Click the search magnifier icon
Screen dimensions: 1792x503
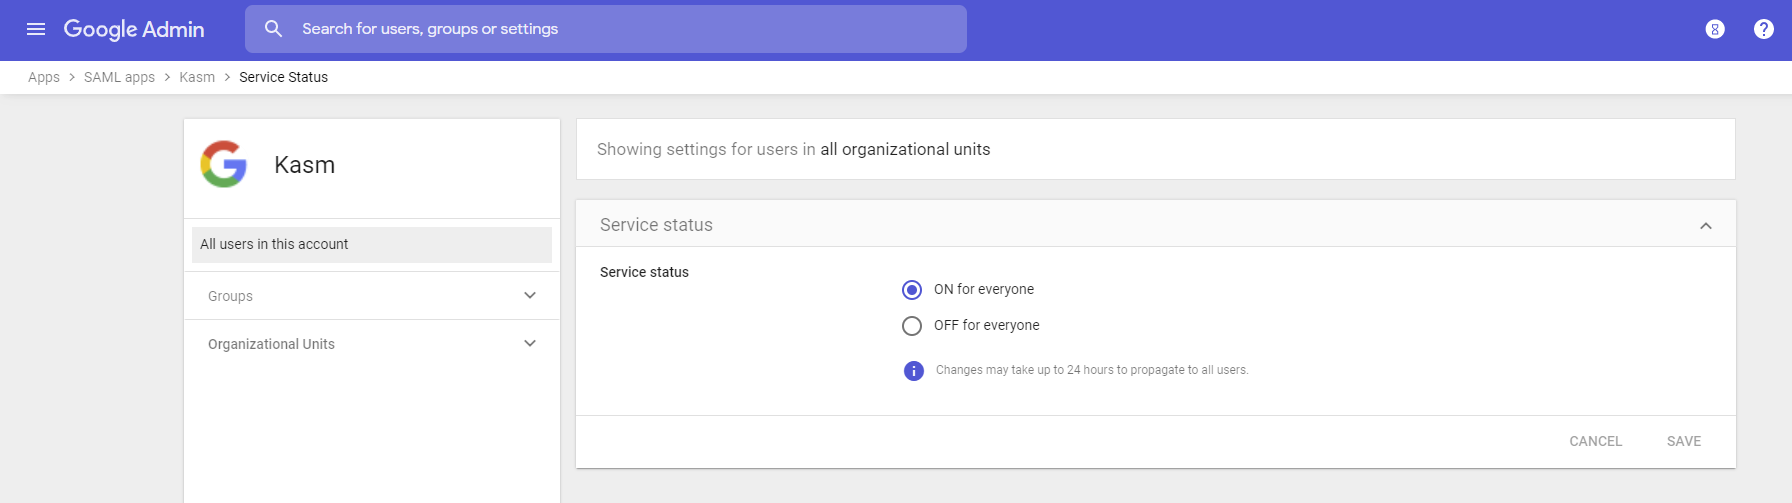[273, 29]
